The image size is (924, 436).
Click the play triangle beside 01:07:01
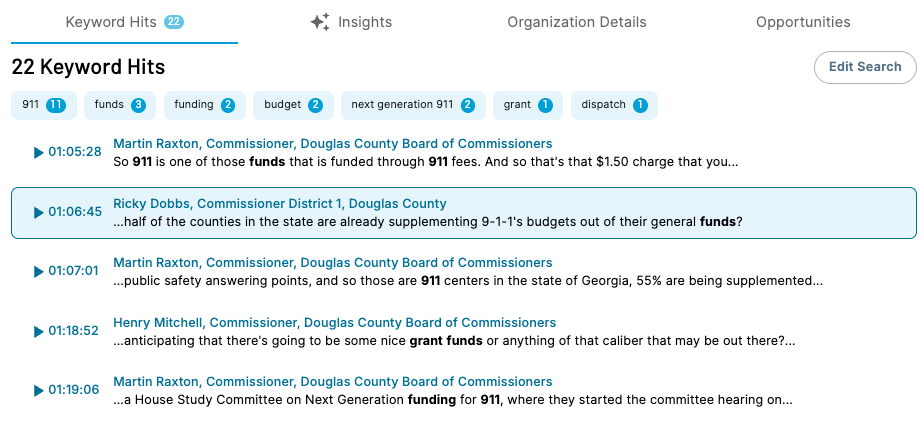[x=39, y=272]
